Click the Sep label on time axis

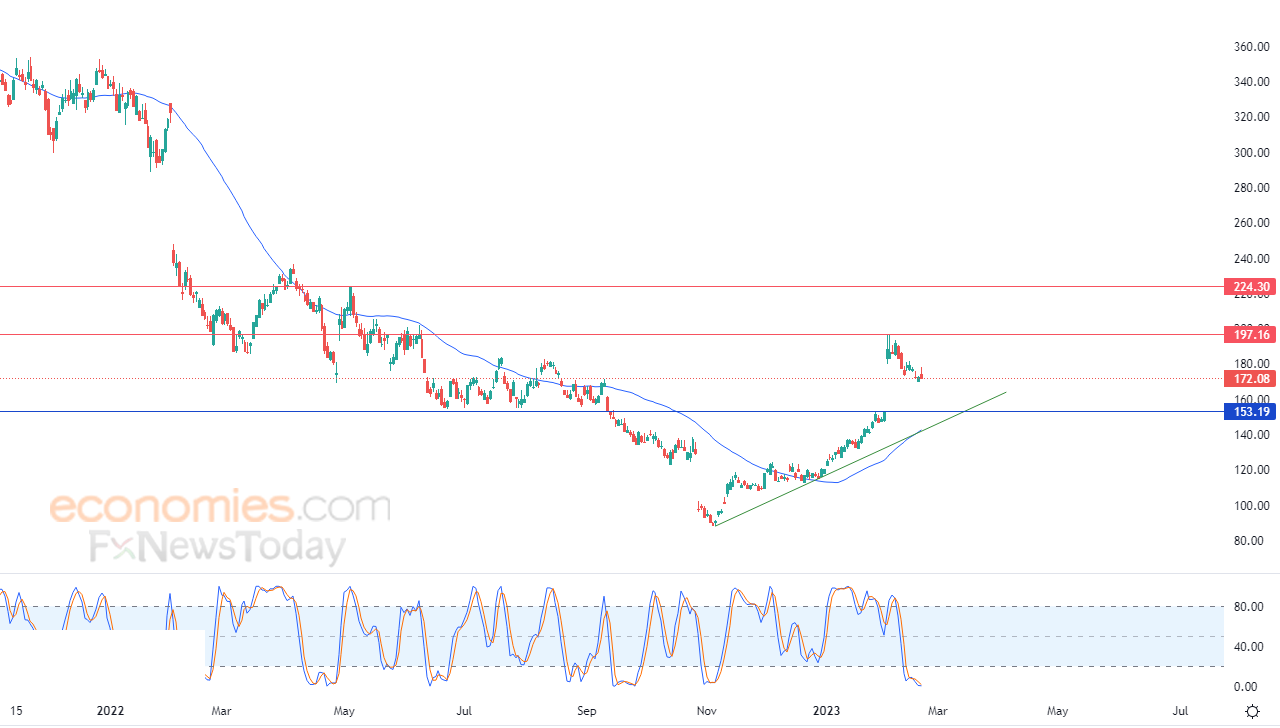point(587,712)
